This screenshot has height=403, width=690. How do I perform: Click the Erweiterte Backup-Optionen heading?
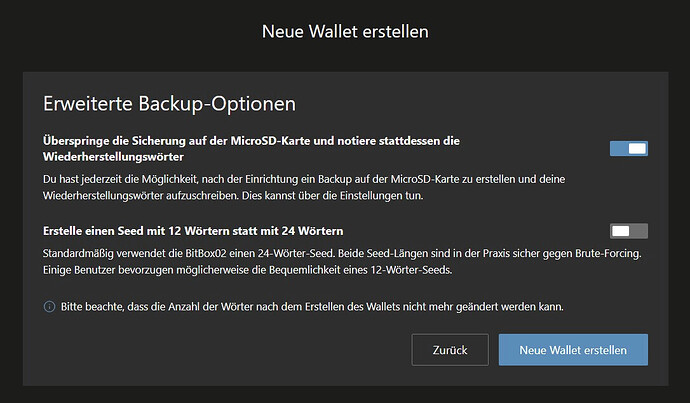point(169,104)
